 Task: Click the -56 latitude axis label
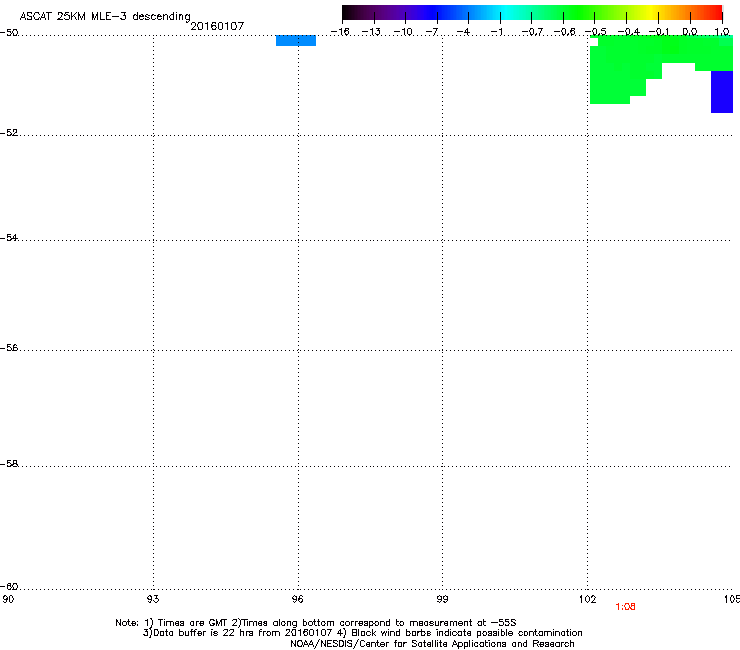9,347
